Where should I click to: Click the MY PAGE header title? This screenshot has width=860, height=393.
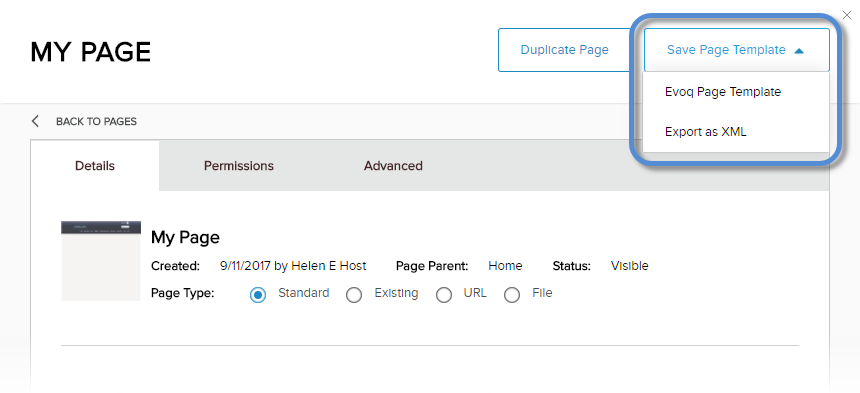(x=90, y=52)
